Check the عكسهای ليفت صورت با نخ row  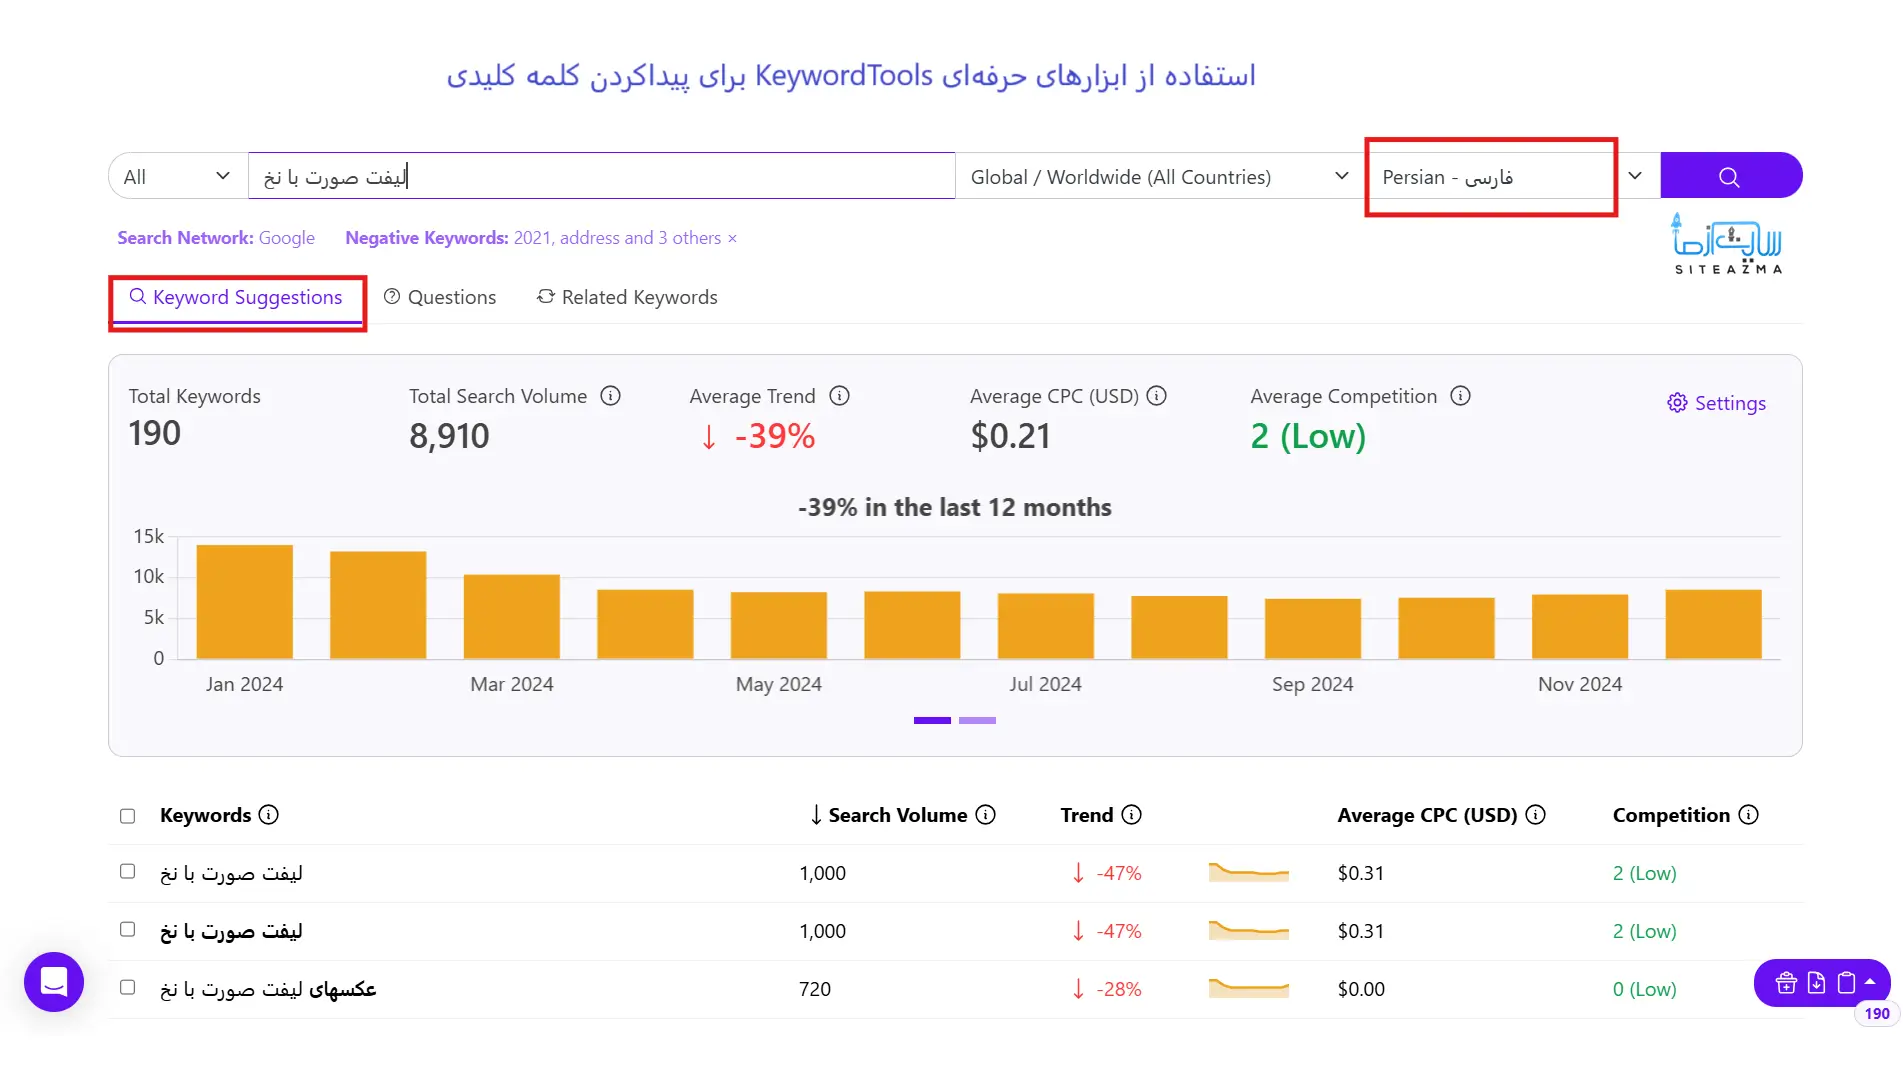point(127,987)
